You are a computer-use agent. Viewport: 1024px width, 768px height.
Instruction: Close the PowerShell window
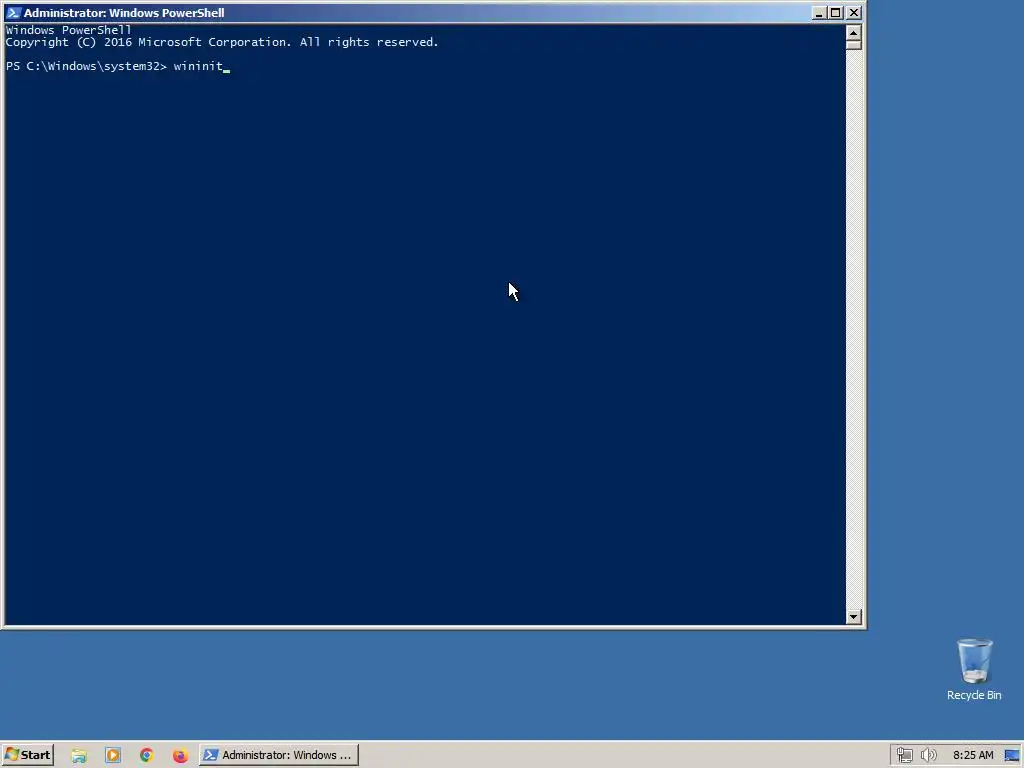tap(854, 13)
